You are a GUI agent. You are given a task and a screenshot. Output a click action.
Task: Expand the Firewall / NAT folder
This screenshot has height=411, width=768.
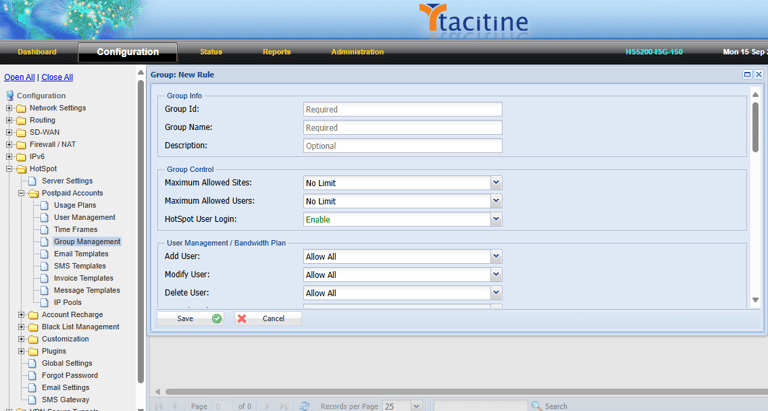point(9,145)
